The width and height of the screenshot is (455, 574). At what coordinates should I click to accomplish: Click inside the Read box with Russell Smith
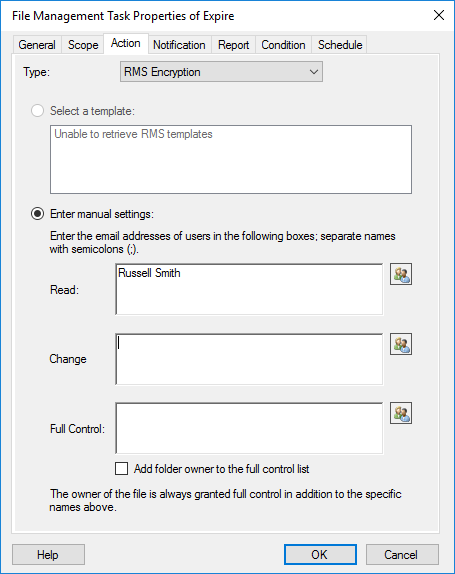(249, 289)
